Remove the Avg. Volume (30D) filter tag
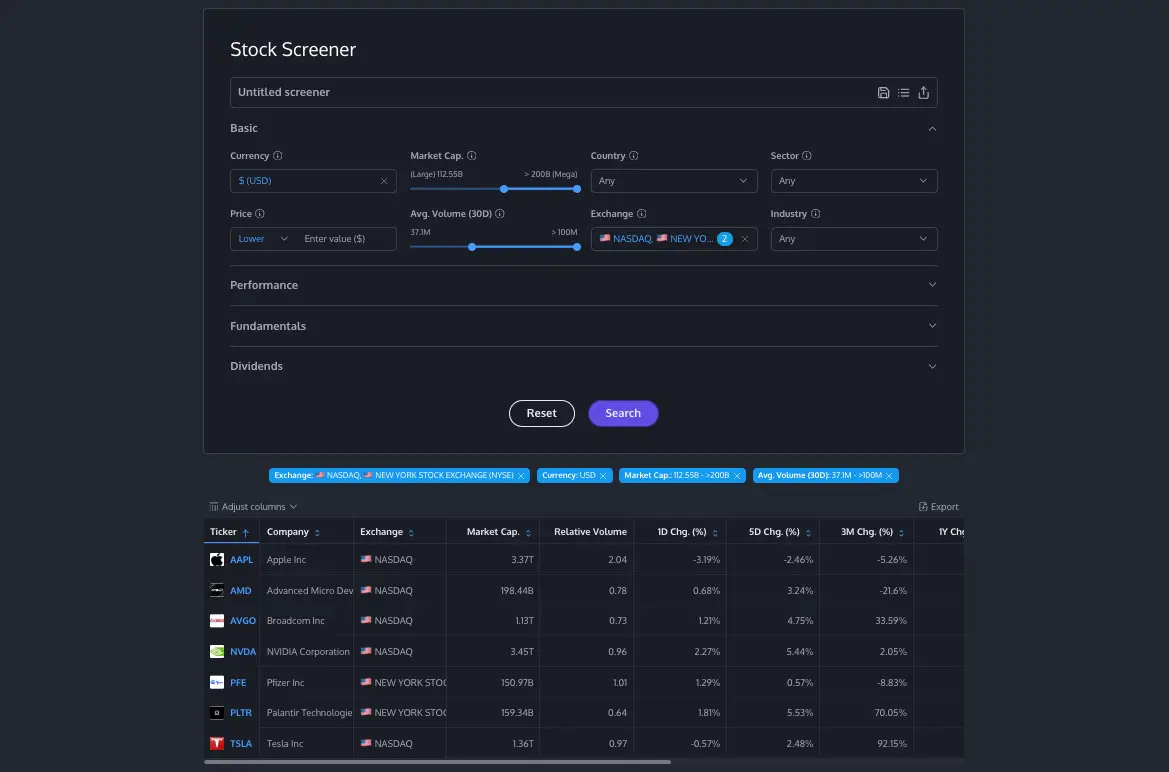 (889, 476)
